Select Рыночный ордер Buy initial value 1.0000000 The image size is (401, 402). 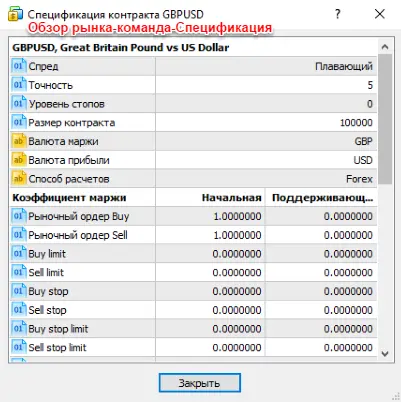click(237, 217)
